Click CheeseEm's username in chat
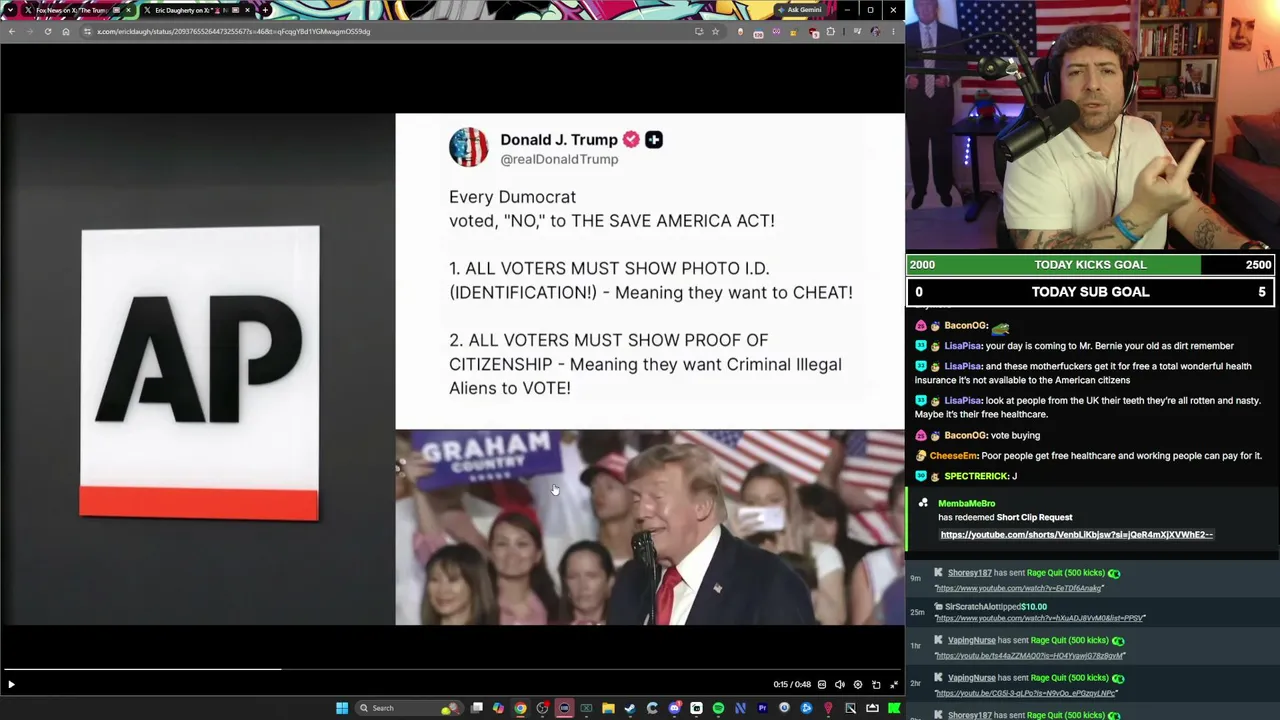Screen dimensions: 1280x720 [952, 456]
